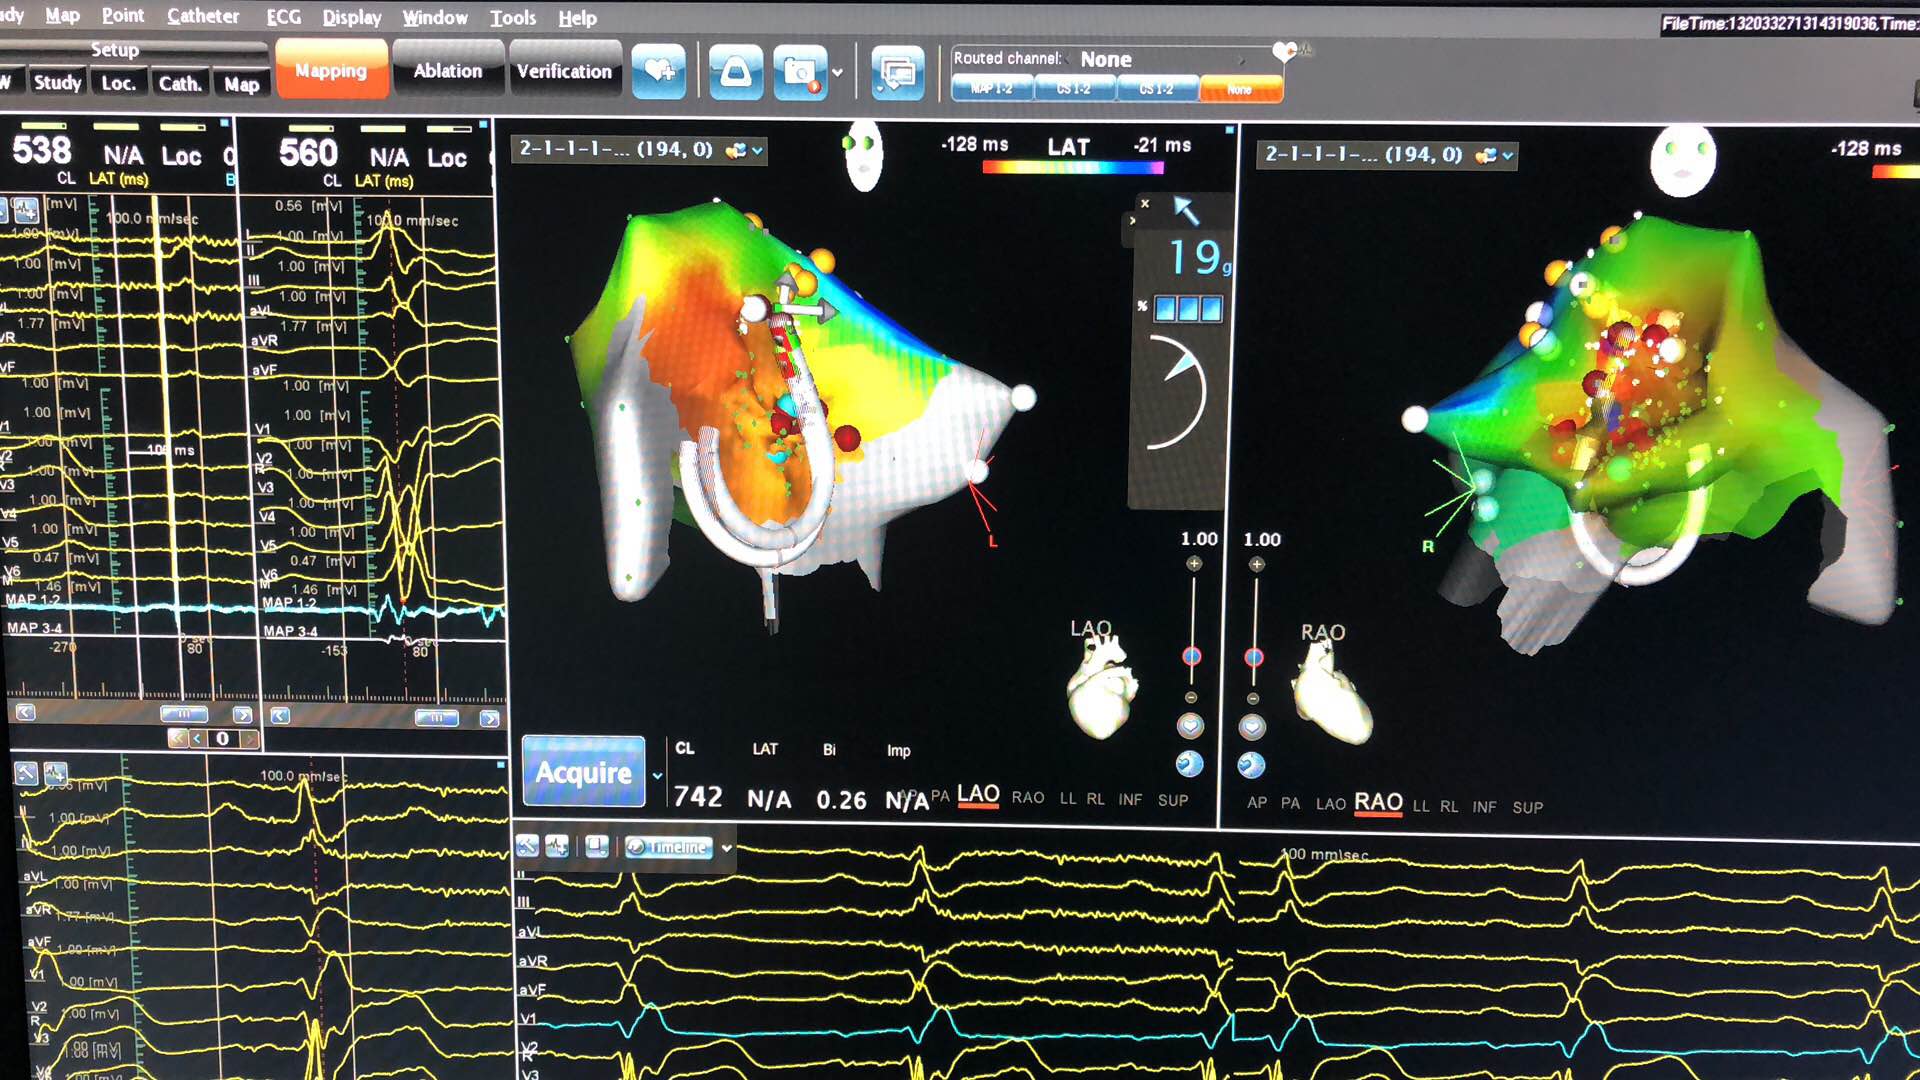Click the head orientation icon in right map

coord(1683,160)
